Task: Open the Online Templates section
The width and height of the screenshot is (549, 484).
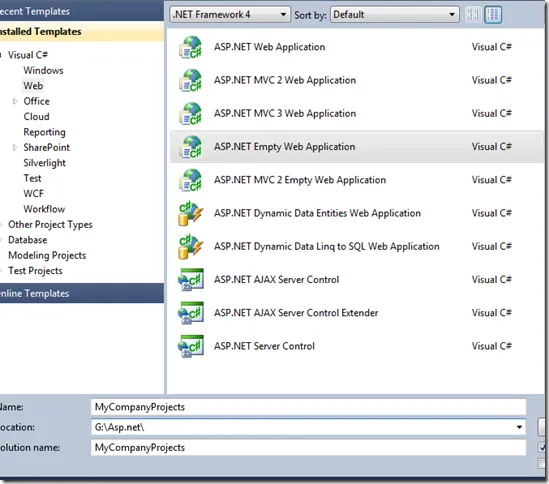Action: click(x=81, y=293)
